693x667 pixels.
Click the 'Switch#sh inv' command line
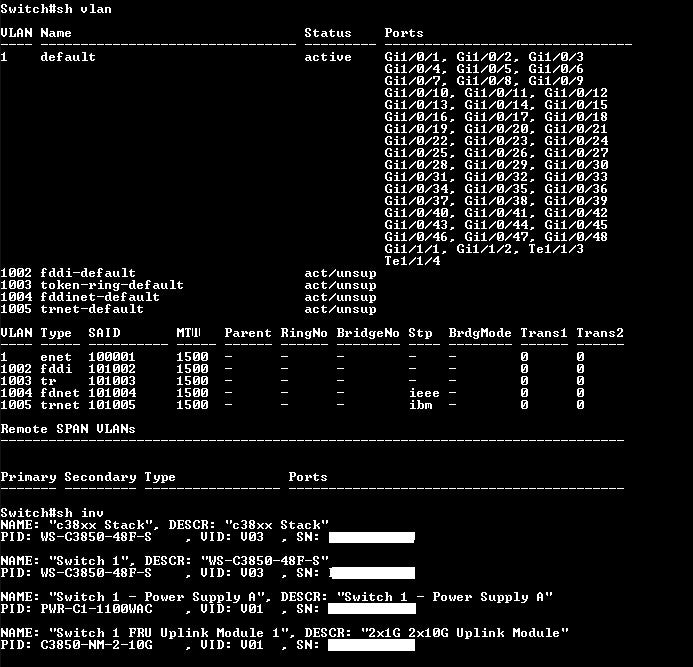tap(52, 513)
